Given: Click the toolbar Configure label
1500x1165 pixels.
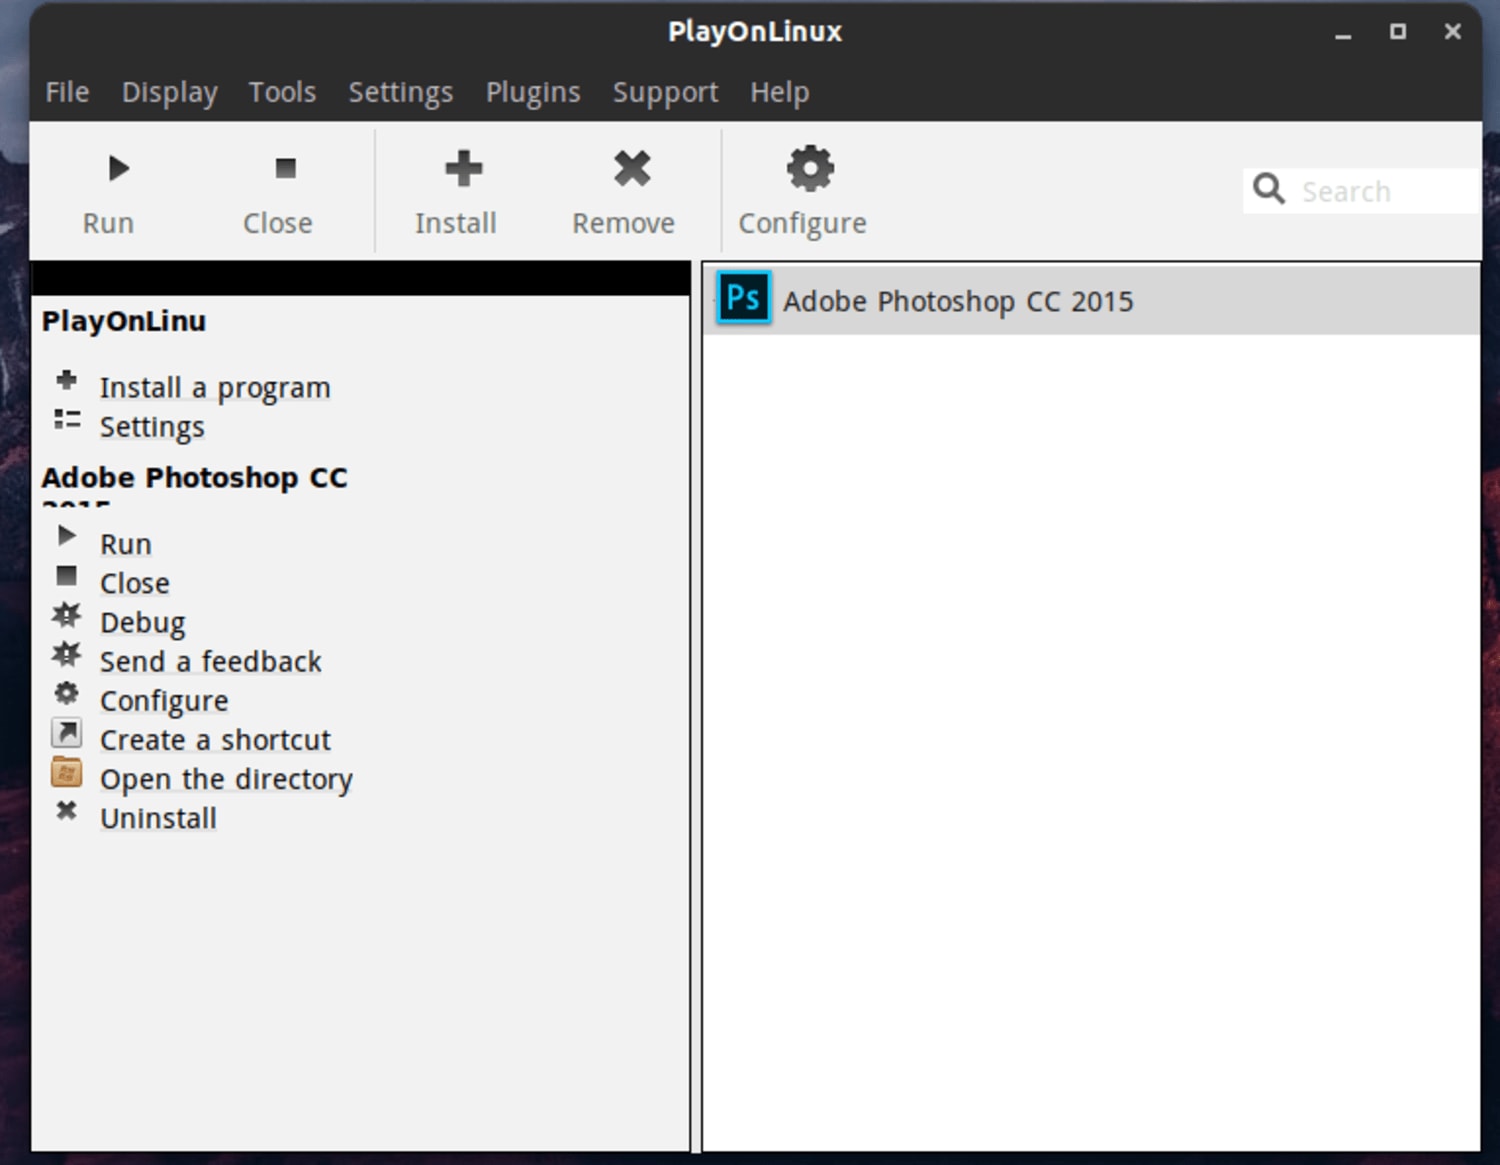Looking at the screenshot, I should tap(803, 223).
